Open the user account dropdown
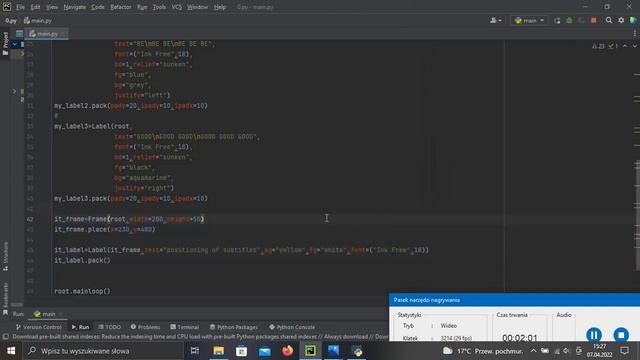Image resolution: width=640 pixels, height=360 pixels. (x=496, y=20)
